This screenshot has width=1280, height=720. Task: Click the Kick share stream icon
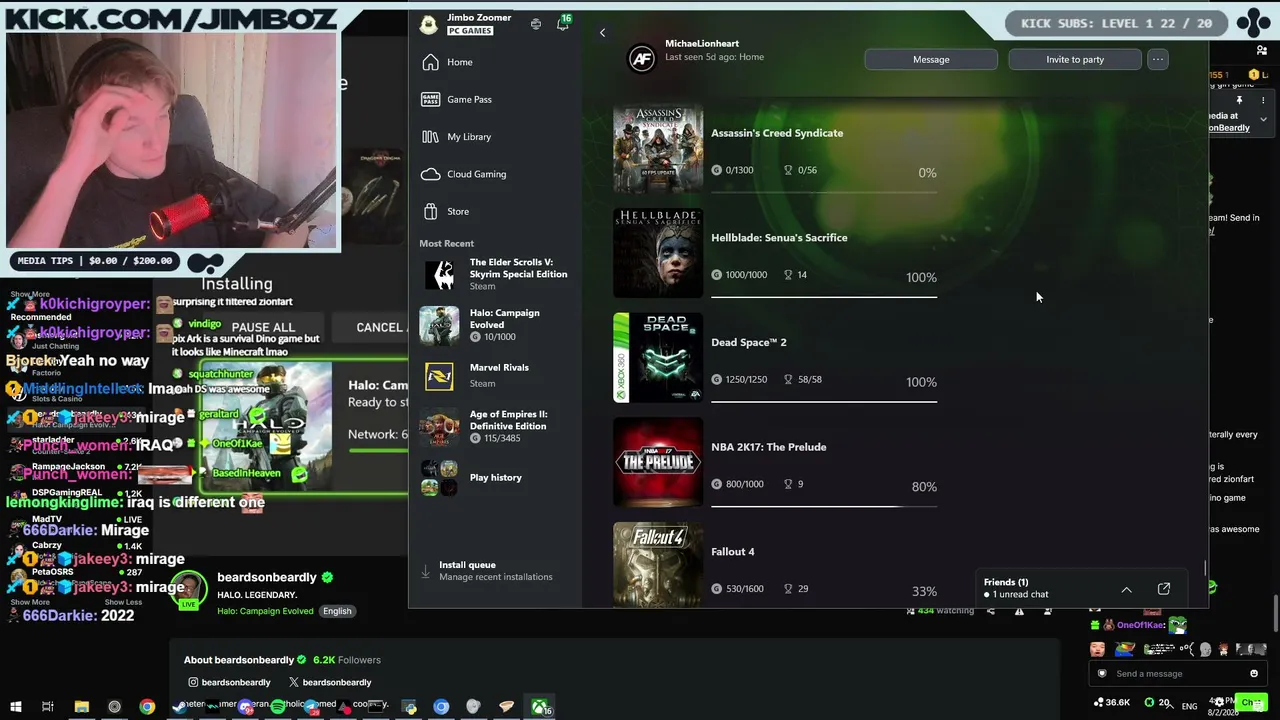pyautogui.click(x=991, y=611)
